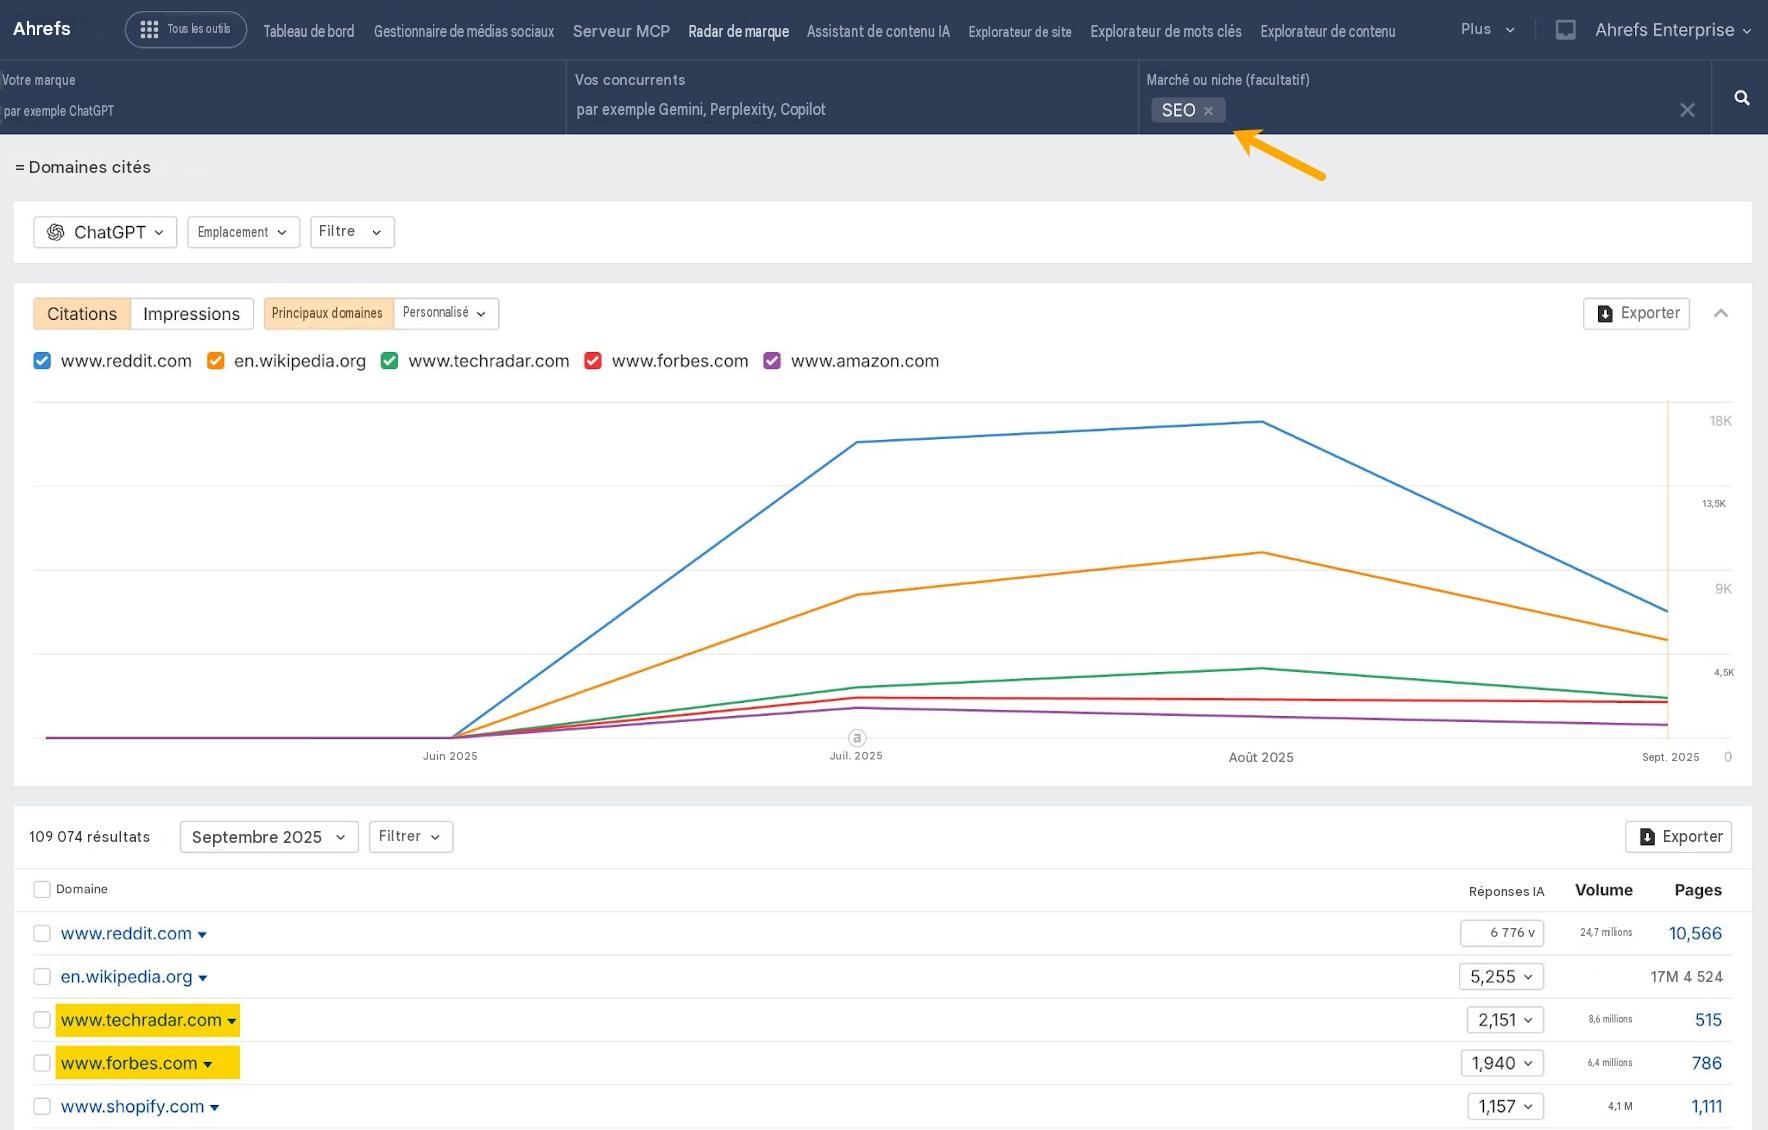Open Radar de marque
This screenshot has width=1768, height=1130.
[739, 31]
